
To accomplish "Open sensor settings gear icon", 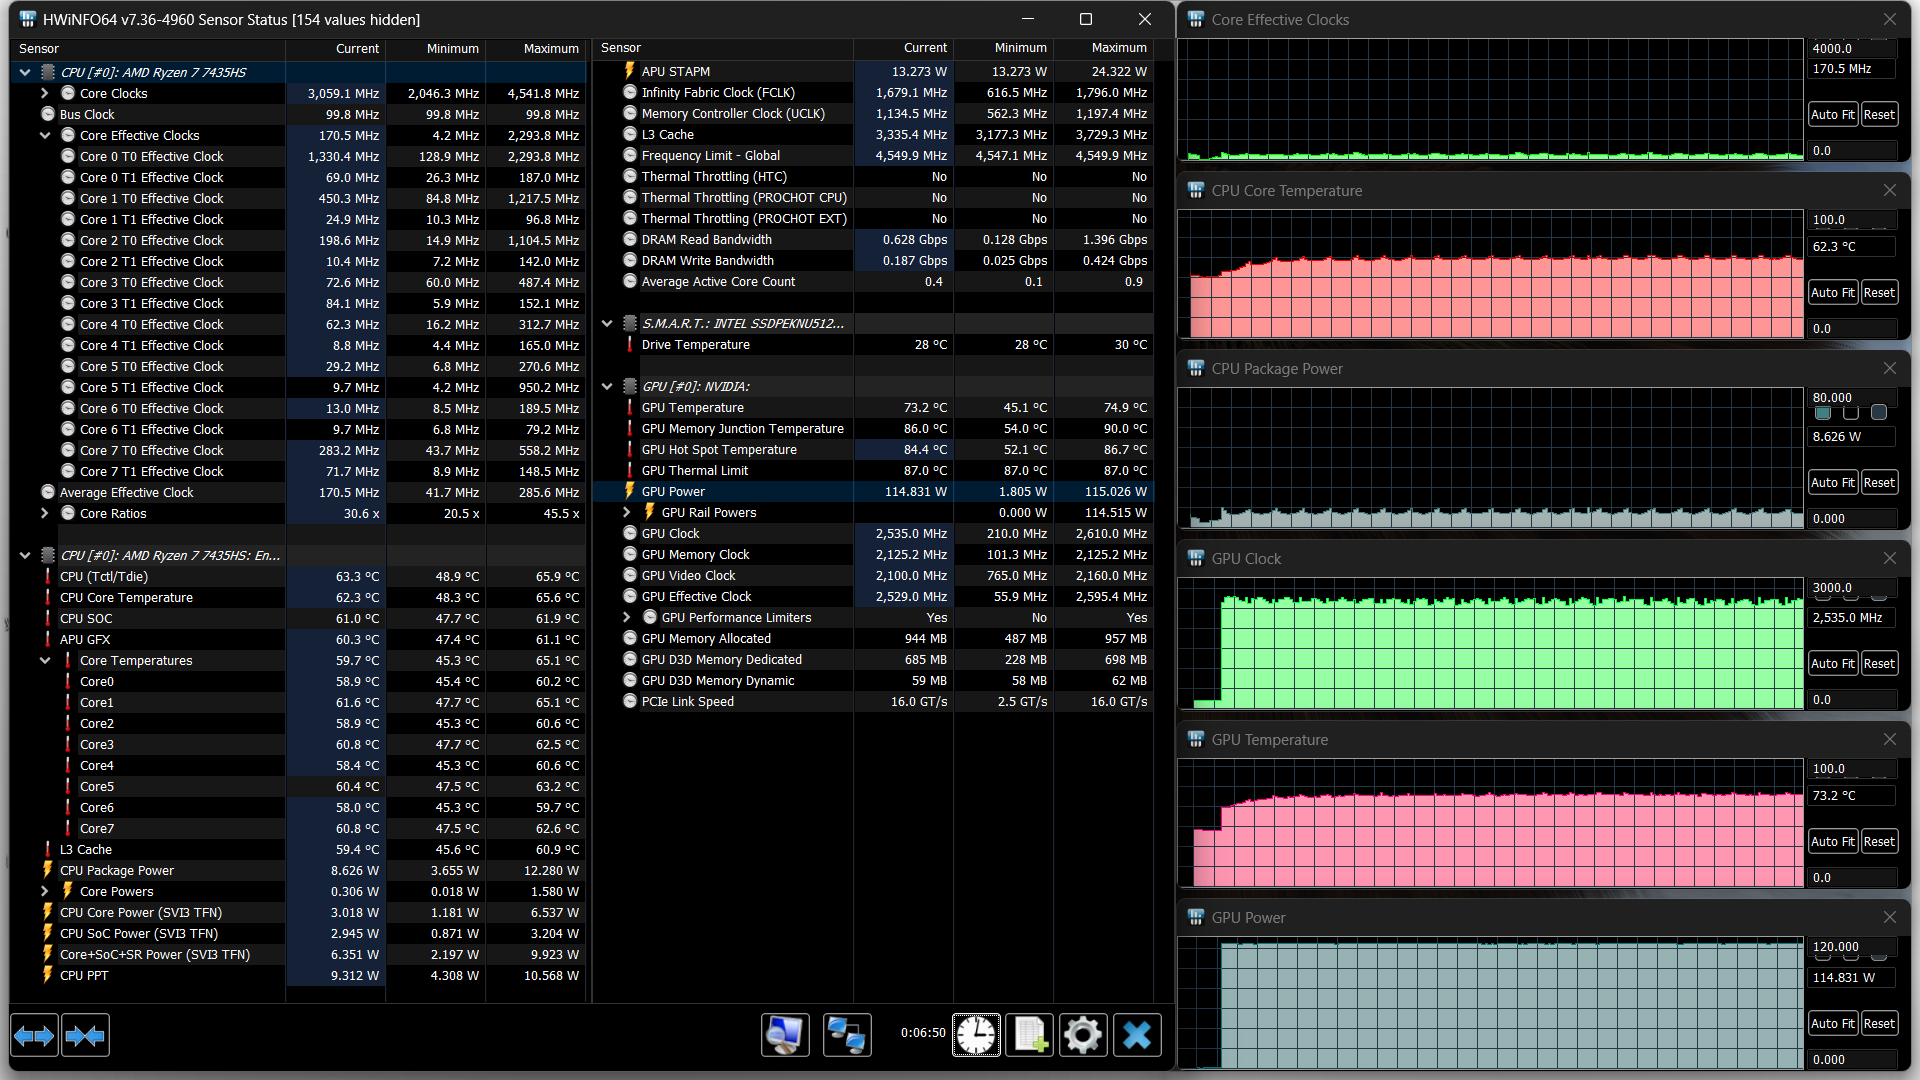I will click(x=1082, y=1035).
